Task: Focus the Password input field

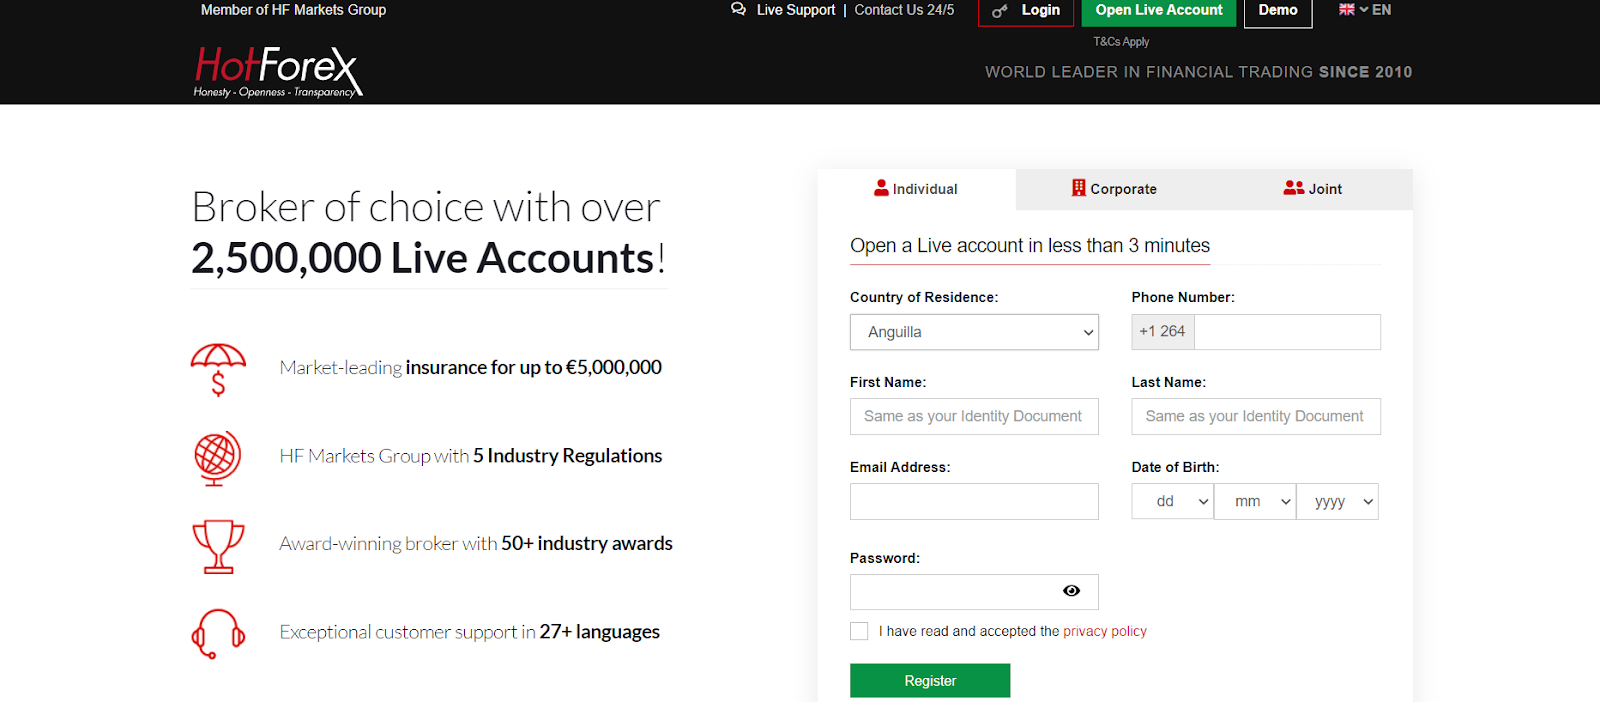Action: 974,592
